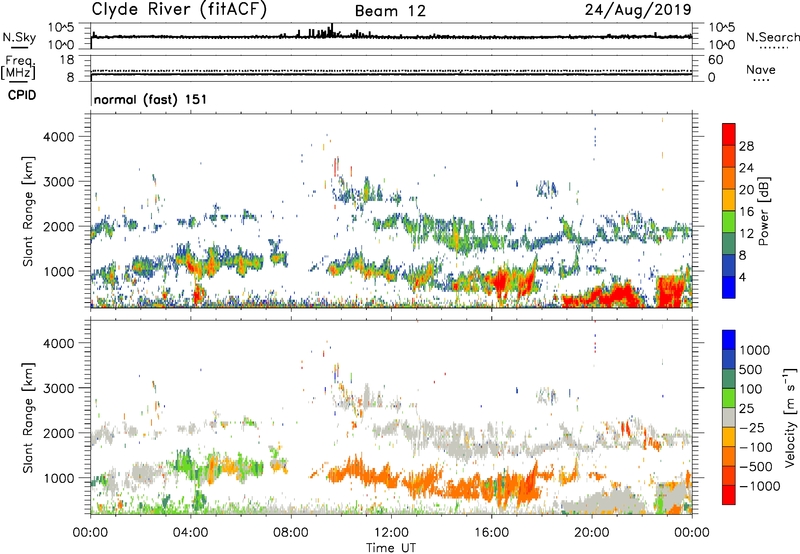Screen dimensions: 800x554
Task: Click the '3000' tick on power panel
Action: click(59, 182)
